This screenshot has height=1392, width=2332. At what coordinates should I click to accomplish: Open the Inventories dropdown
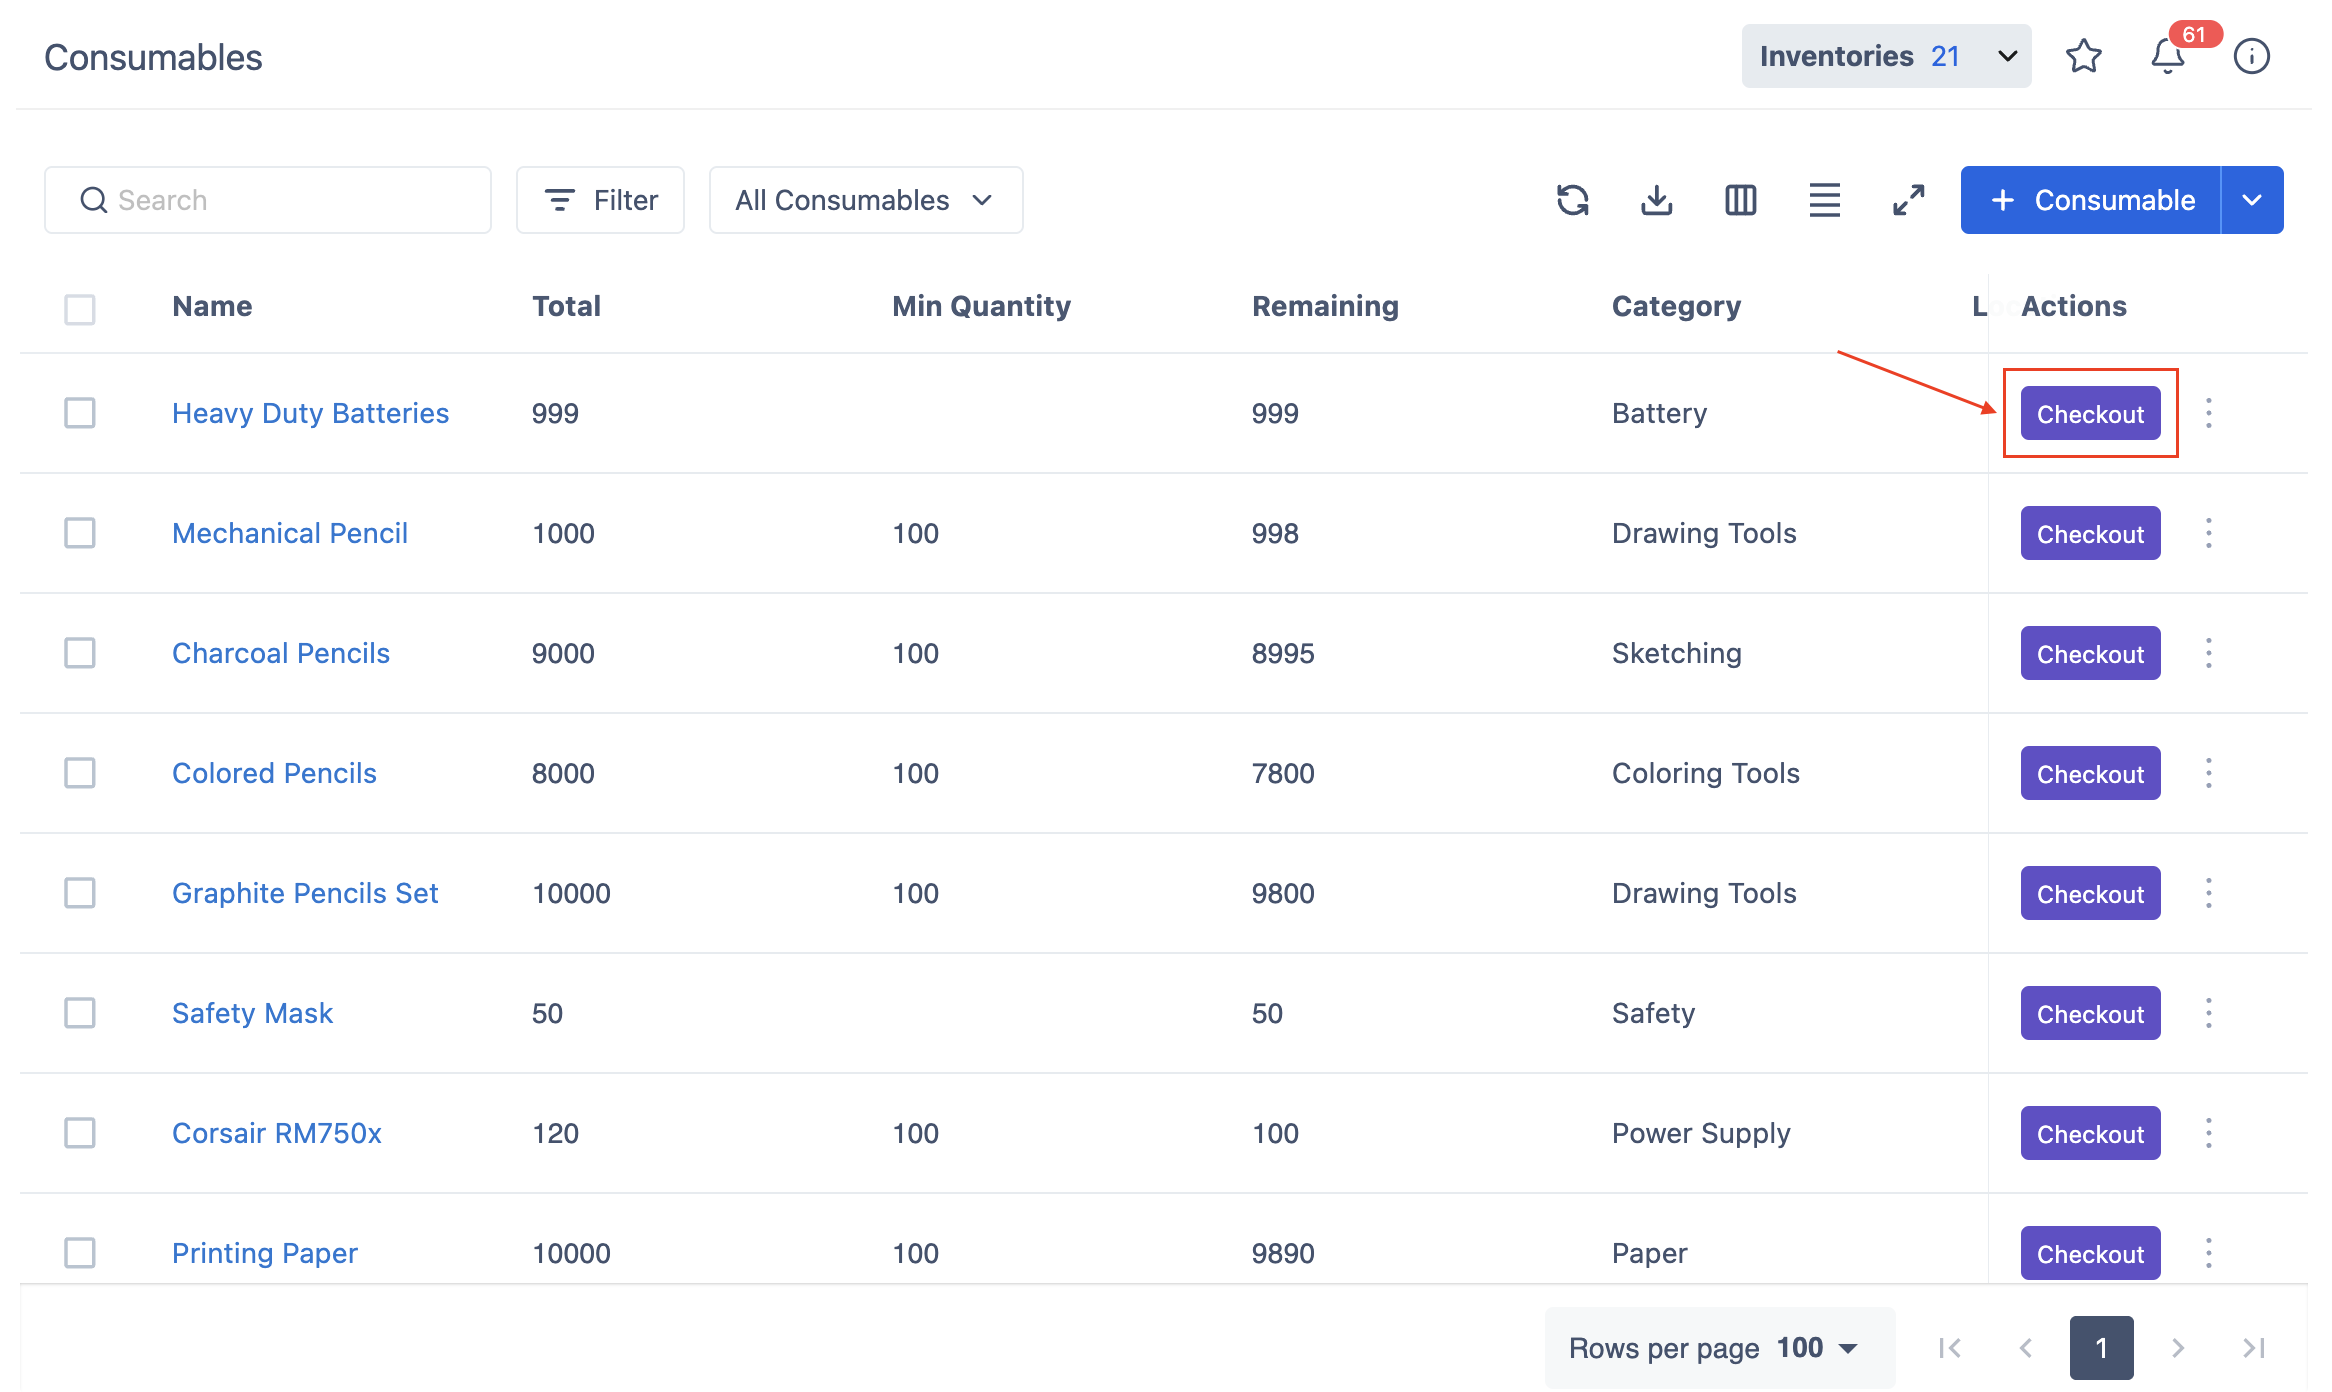coord(1886,56)
